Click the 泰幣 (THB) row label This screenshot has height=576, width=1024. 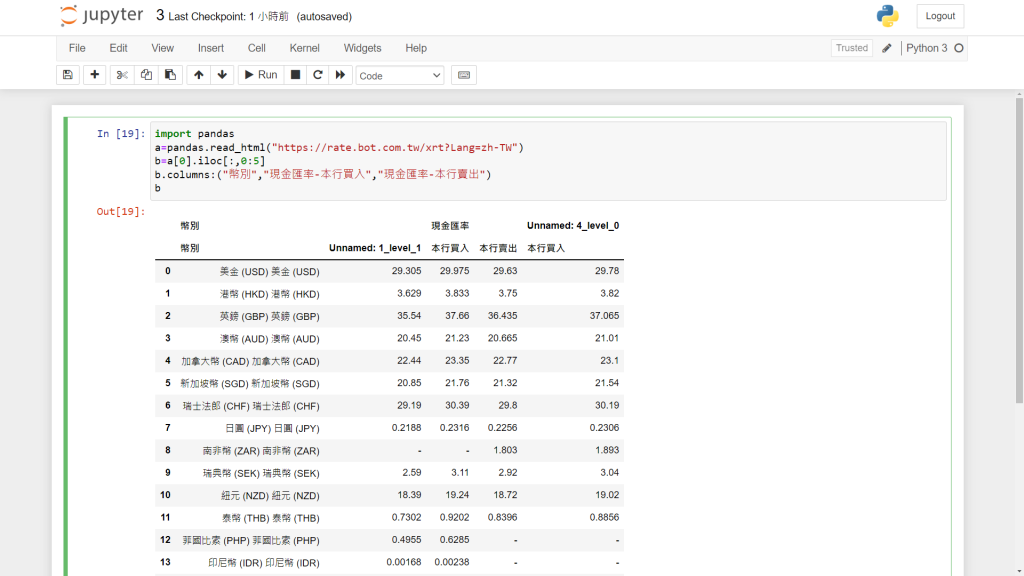[270, 519]
